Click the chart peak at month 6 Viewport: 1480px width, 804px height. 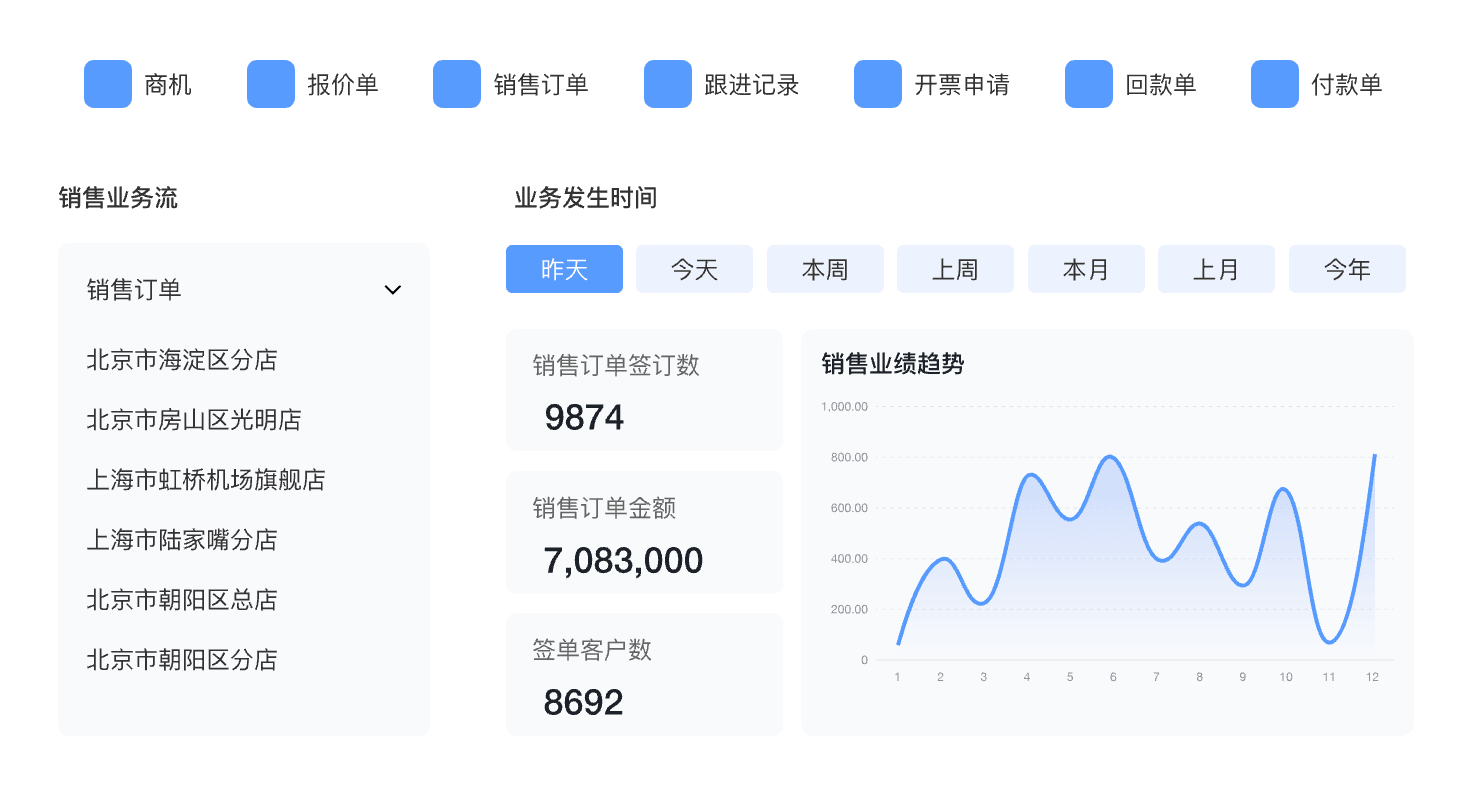pyautogui.click(x=1110, y=457)
